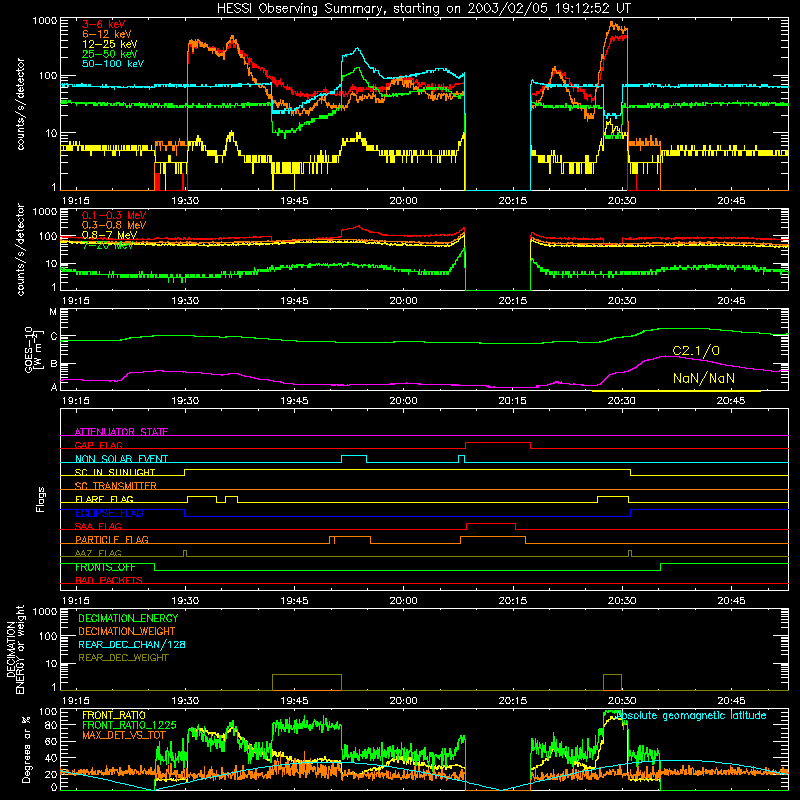This screenshot has height=800, width=800.
Task: Click the top plot counts/s/detector axis label
Action: pyautogui.click(x=20, y=104)
